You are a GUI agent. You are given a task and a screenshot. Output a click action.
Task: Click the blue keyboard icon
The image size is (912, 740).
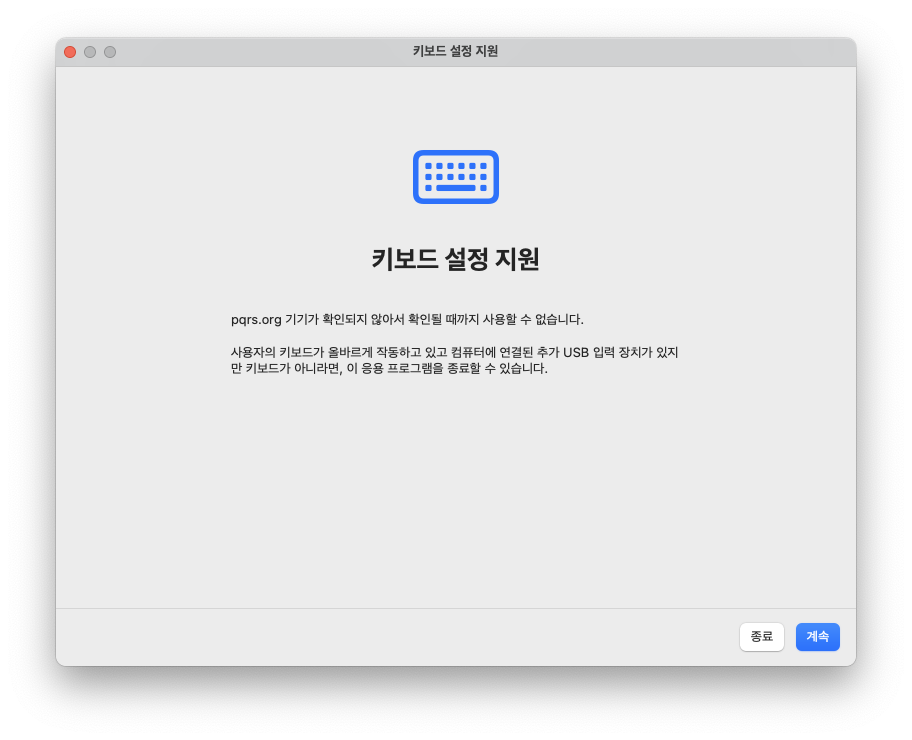click(455, 177)
